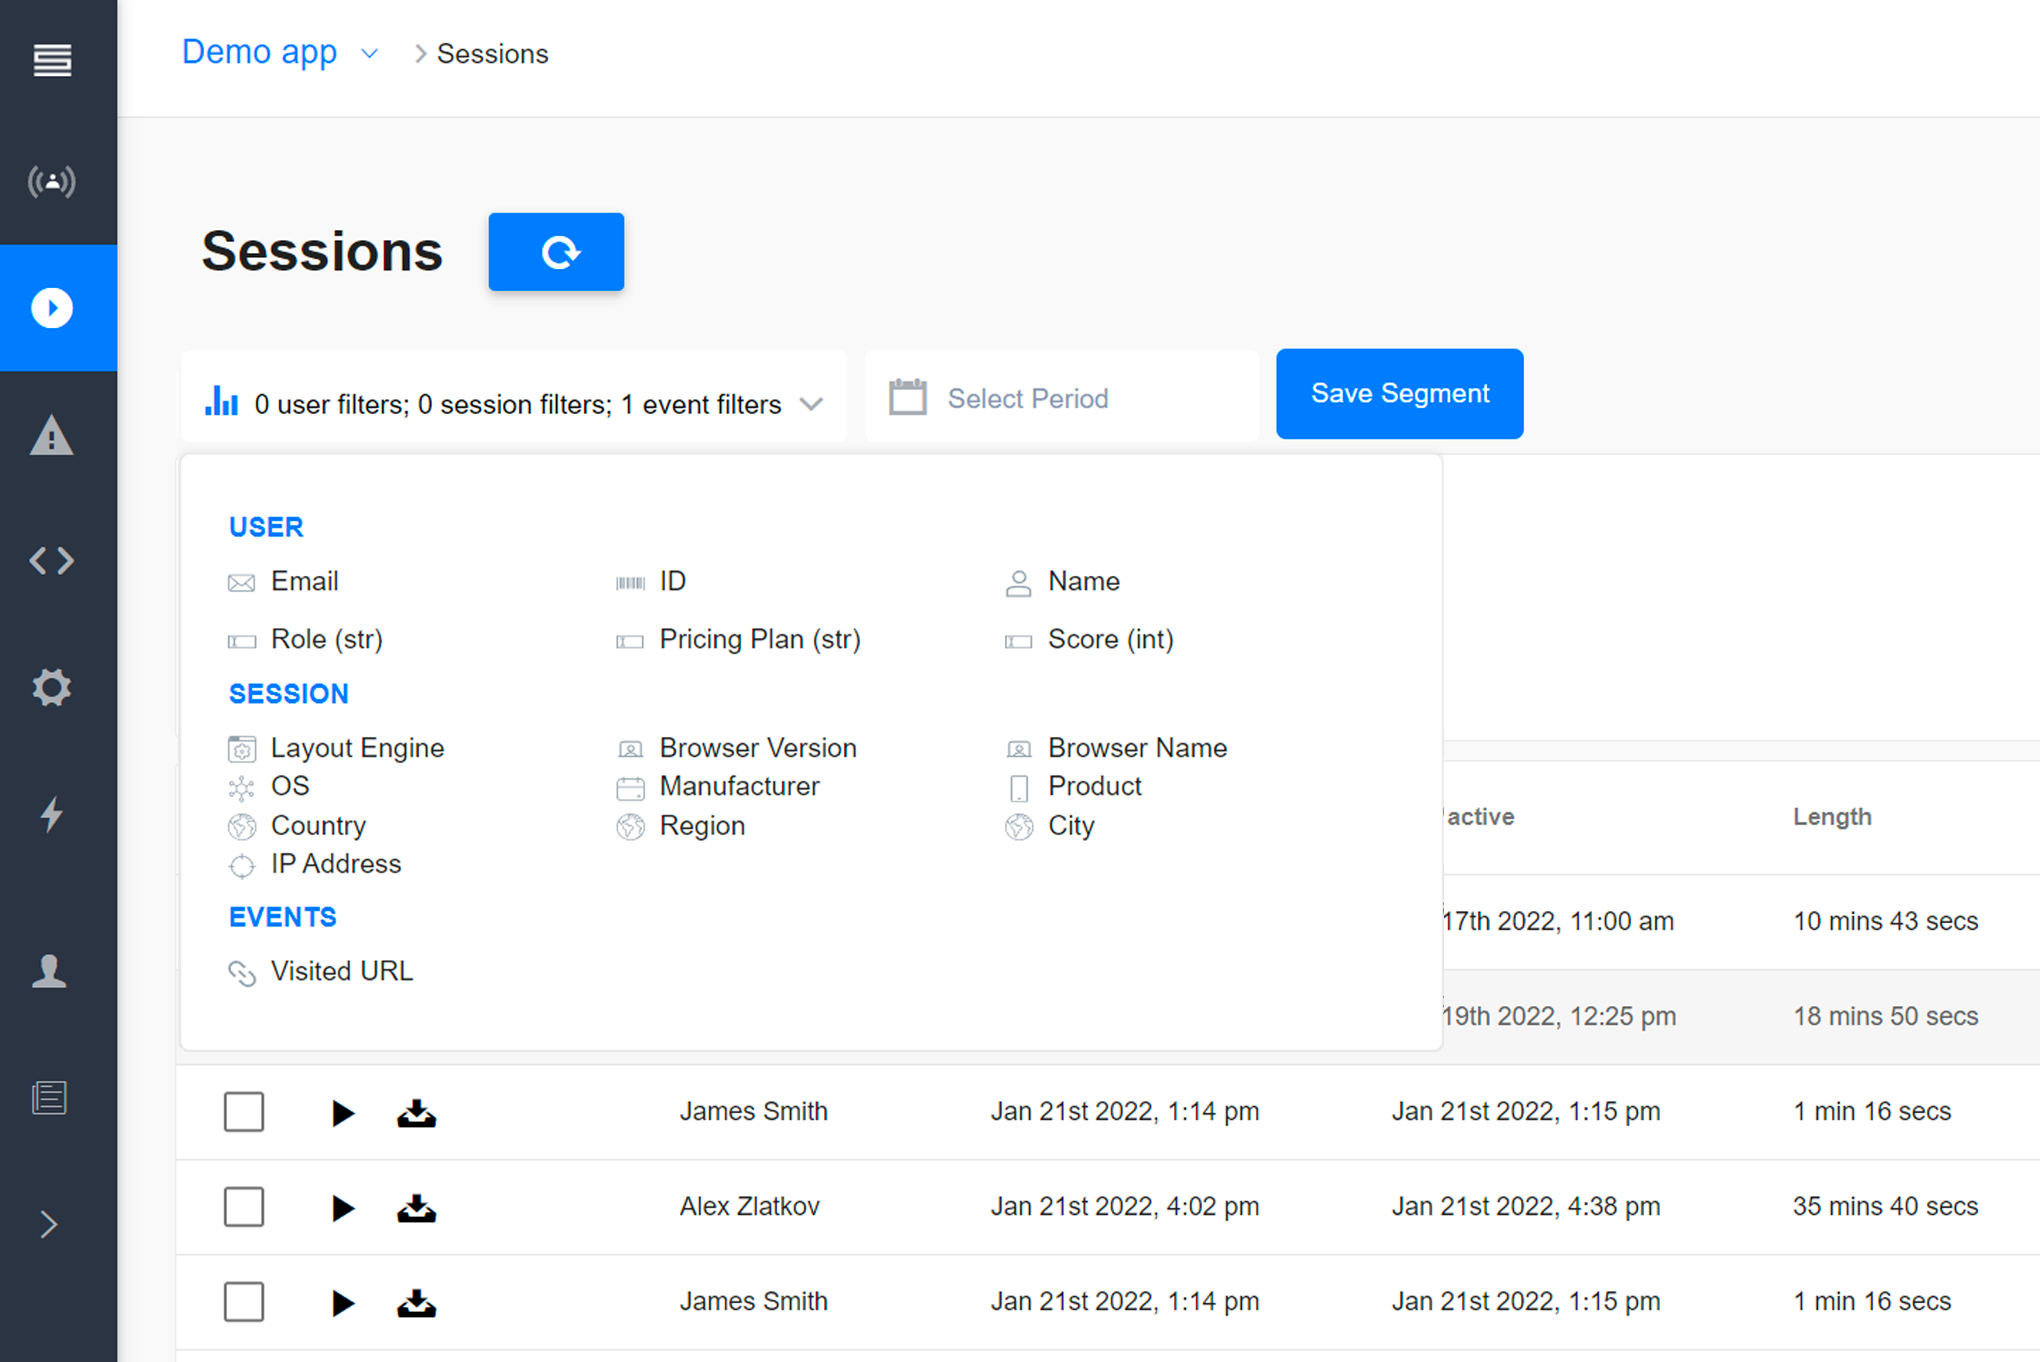This screenshot has width=2040, height=1362.
Task: Expand sidebar with bottom chevron arrow
Action: tap(48, 1224)
